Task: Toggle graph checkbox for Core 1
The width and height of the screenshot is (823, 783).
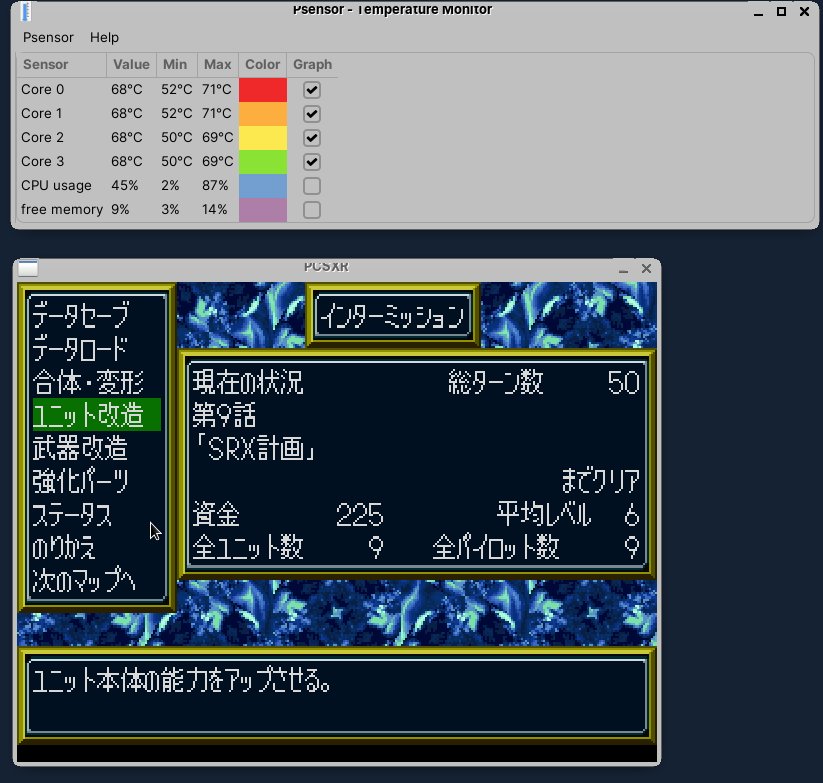Action: pyautogui.click(x=312, y=114)
